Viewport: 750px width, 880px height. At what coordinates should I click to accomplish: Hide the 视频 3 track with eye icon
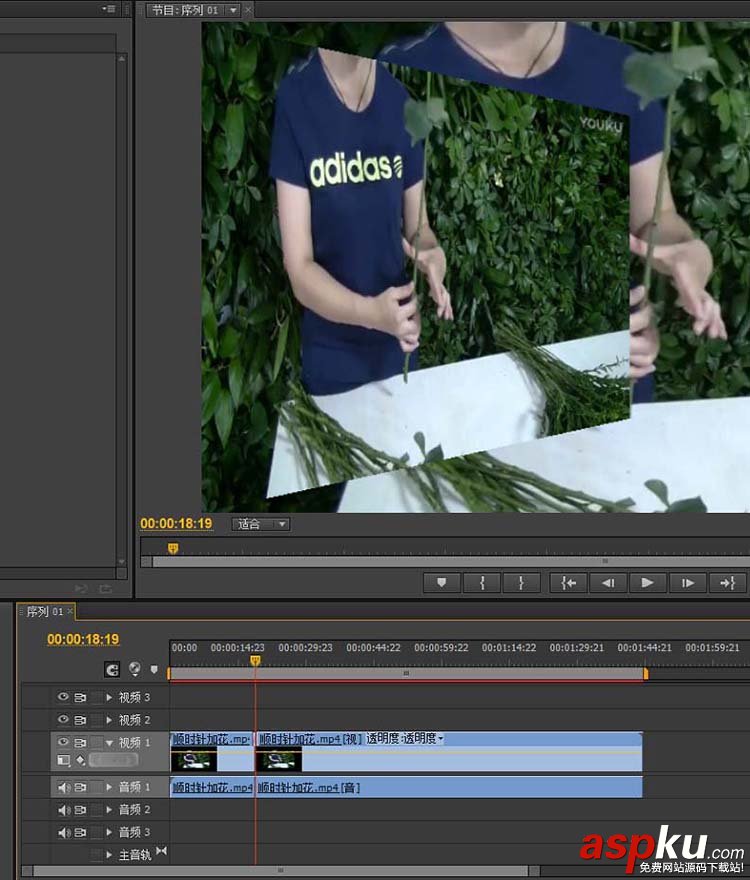(63, 697)
